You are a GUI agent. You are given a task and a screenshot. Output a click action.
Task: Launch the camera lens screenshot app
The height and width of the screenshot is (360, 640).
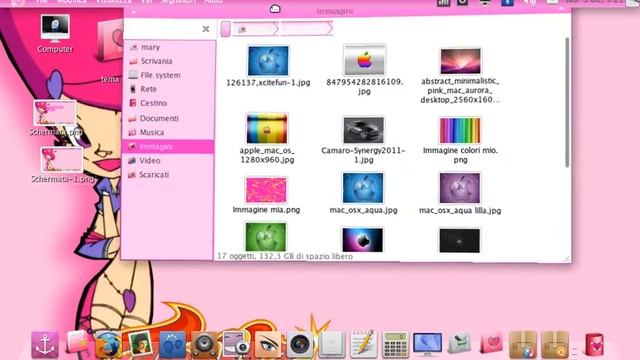[300, 345]
